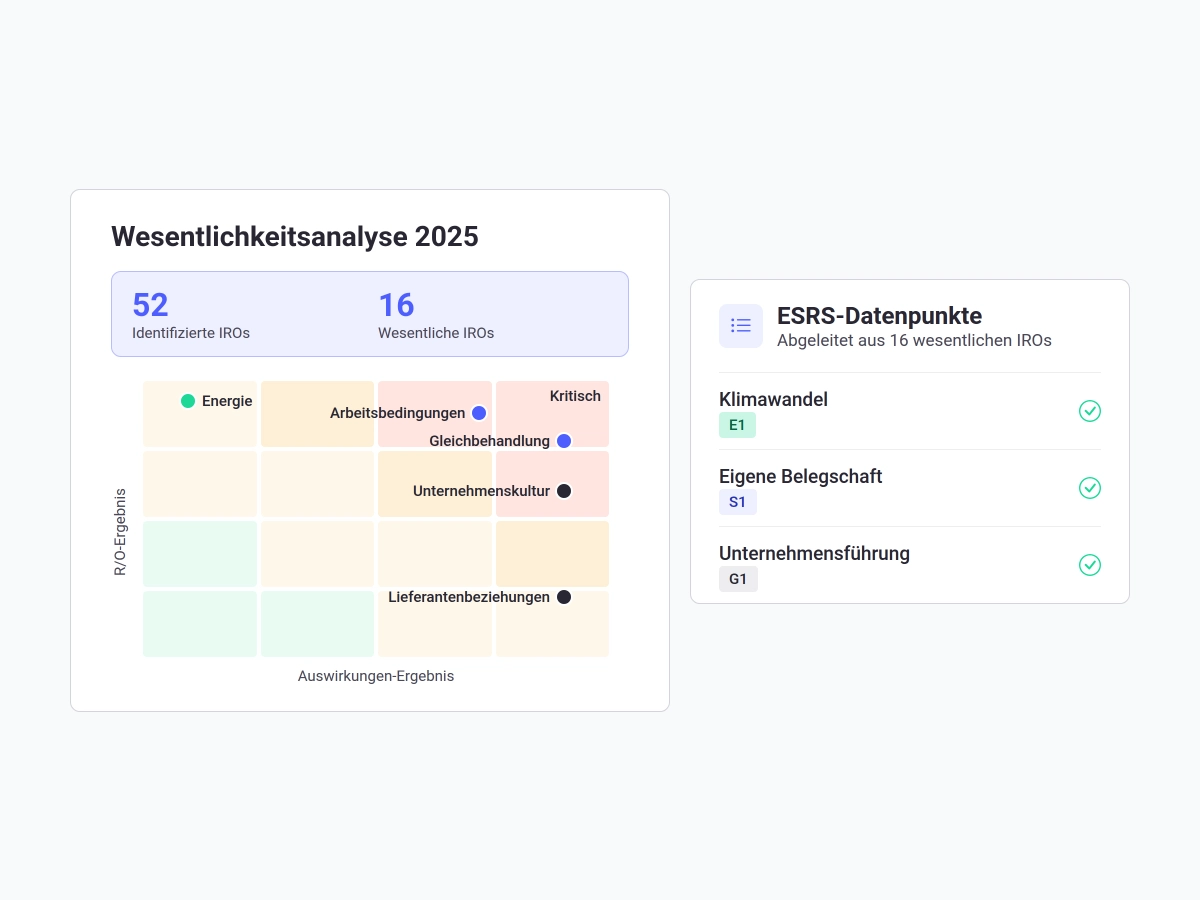Select the Gleichbehandlung matrix dot
The image size is (1200, 900).
click(564, 441)
